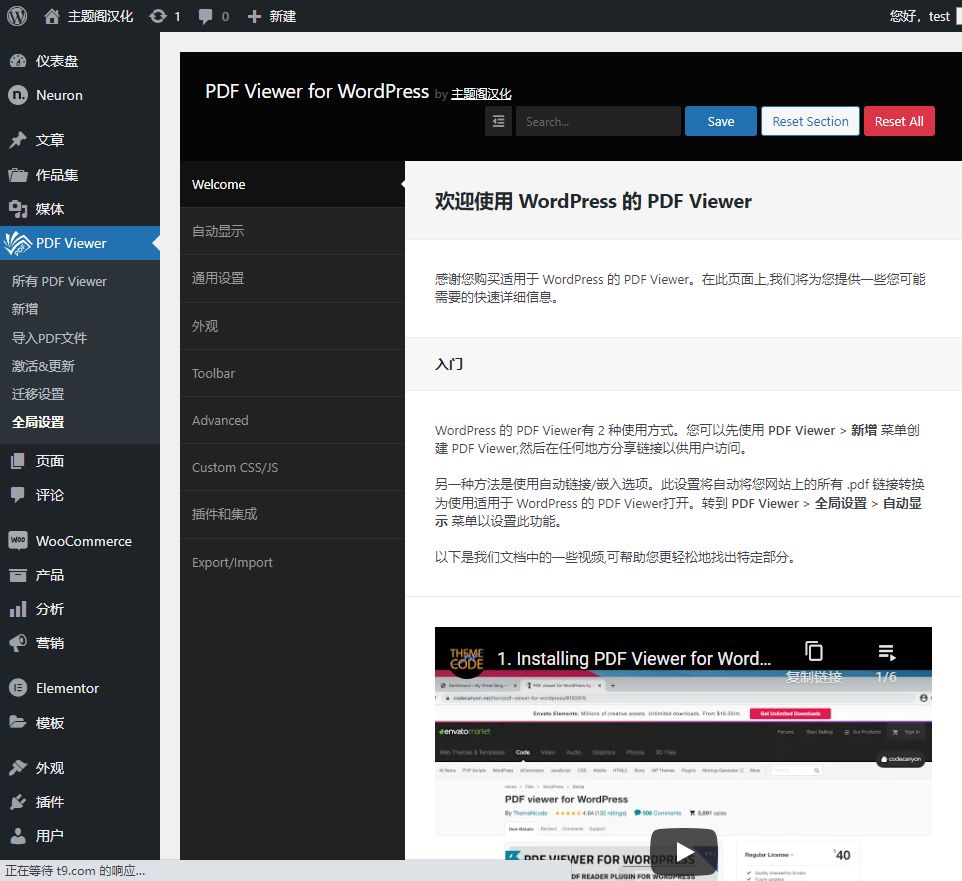The image size is (962, 881).
Task: Select the Advanced tab
Action: click(293, 420)
